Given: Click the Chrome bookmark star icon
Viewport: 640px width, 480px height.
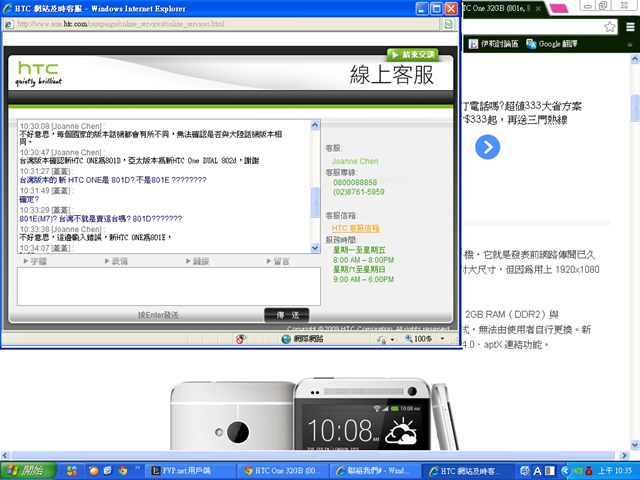Looking at the screenshot, I should click(x=609, y=27).
